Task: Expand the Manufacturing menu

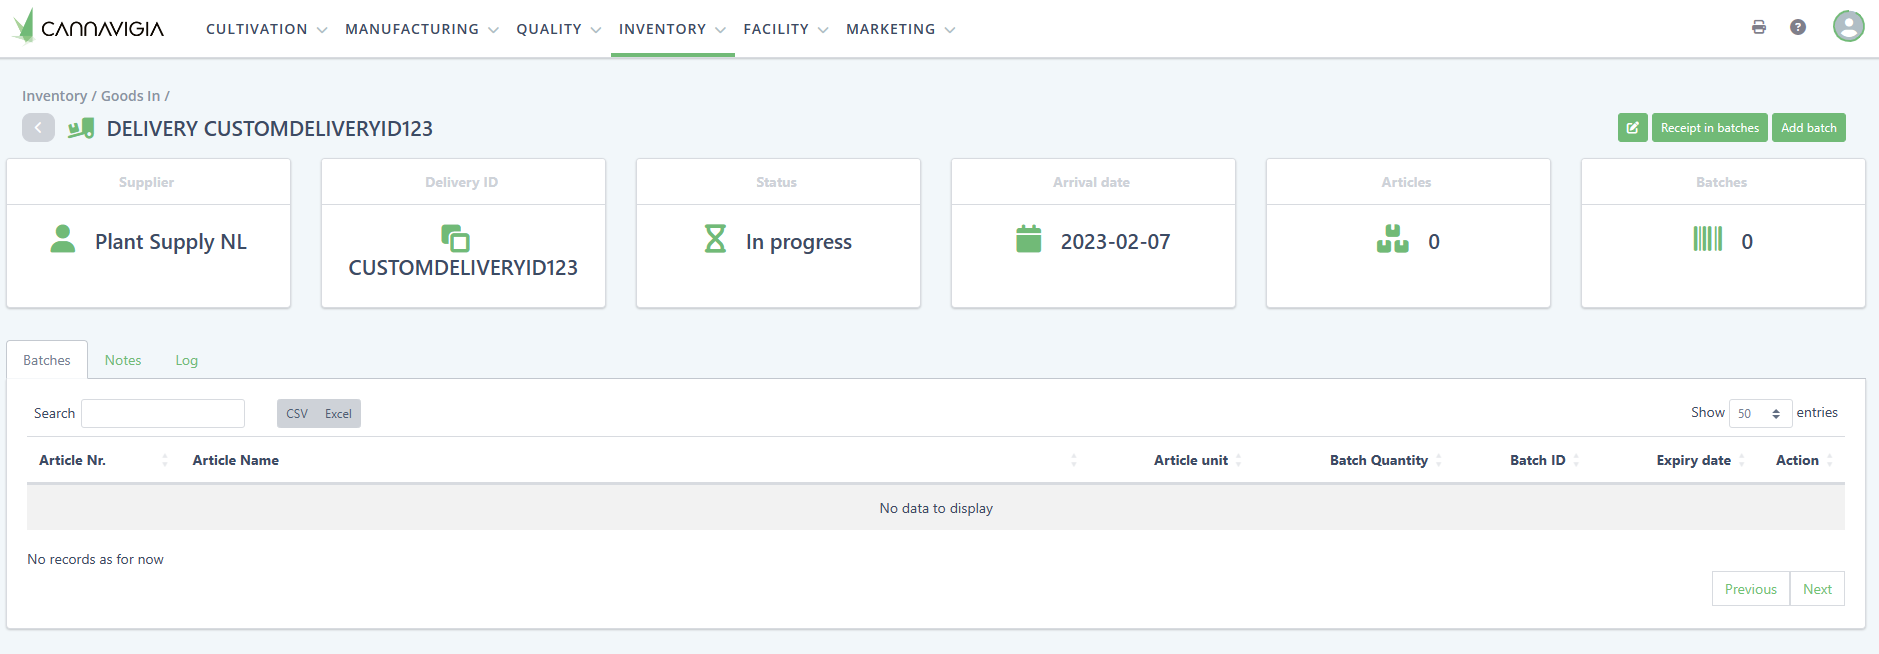Action: pos(421,29)
